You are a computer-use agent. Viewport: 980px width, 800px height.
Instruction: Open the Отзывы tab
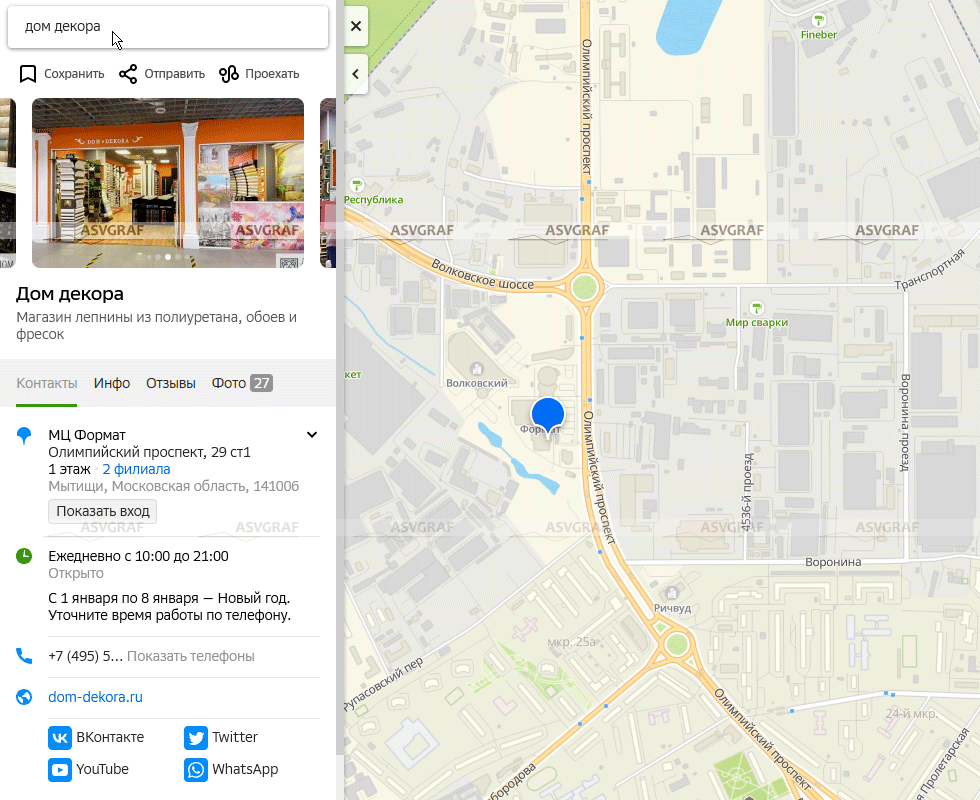click(x=171, y=383)
